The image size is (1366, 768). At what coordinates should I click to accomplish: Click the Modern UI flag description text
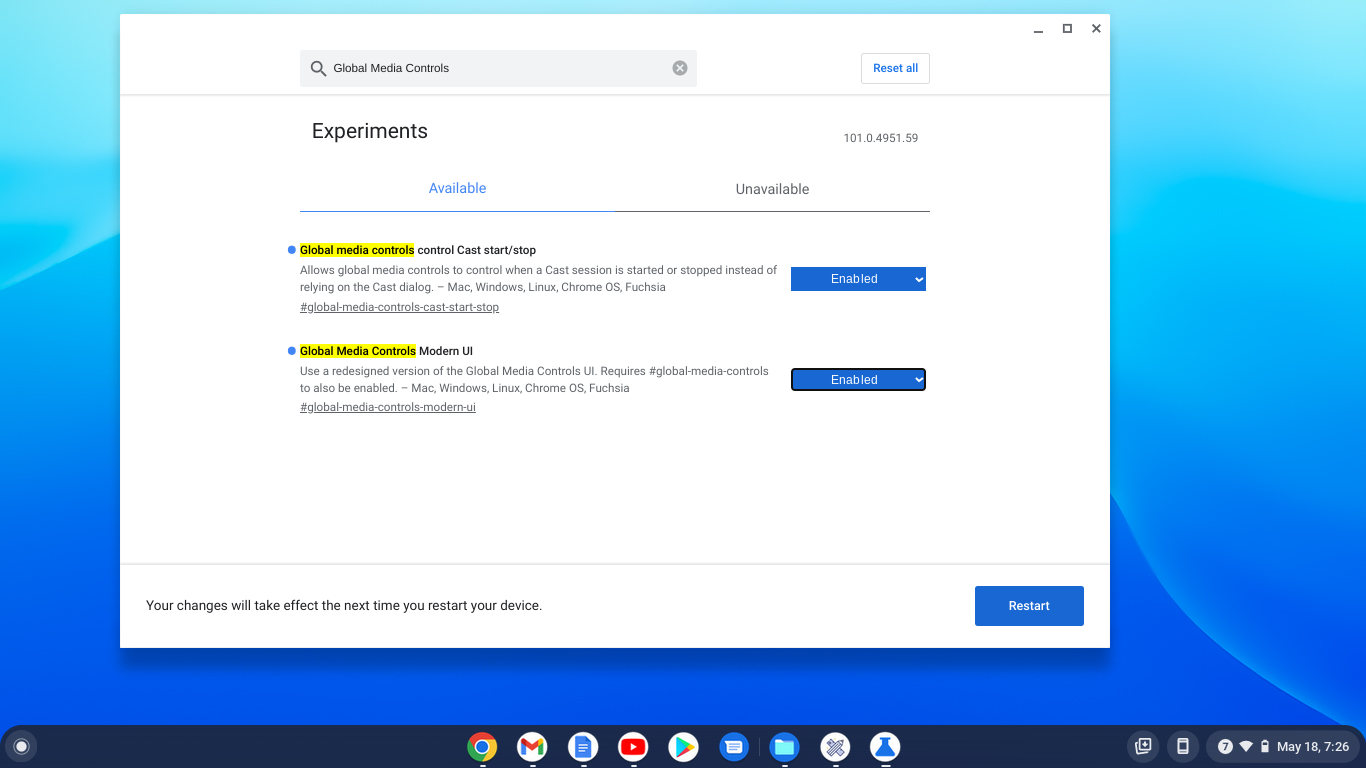[534, 379]
